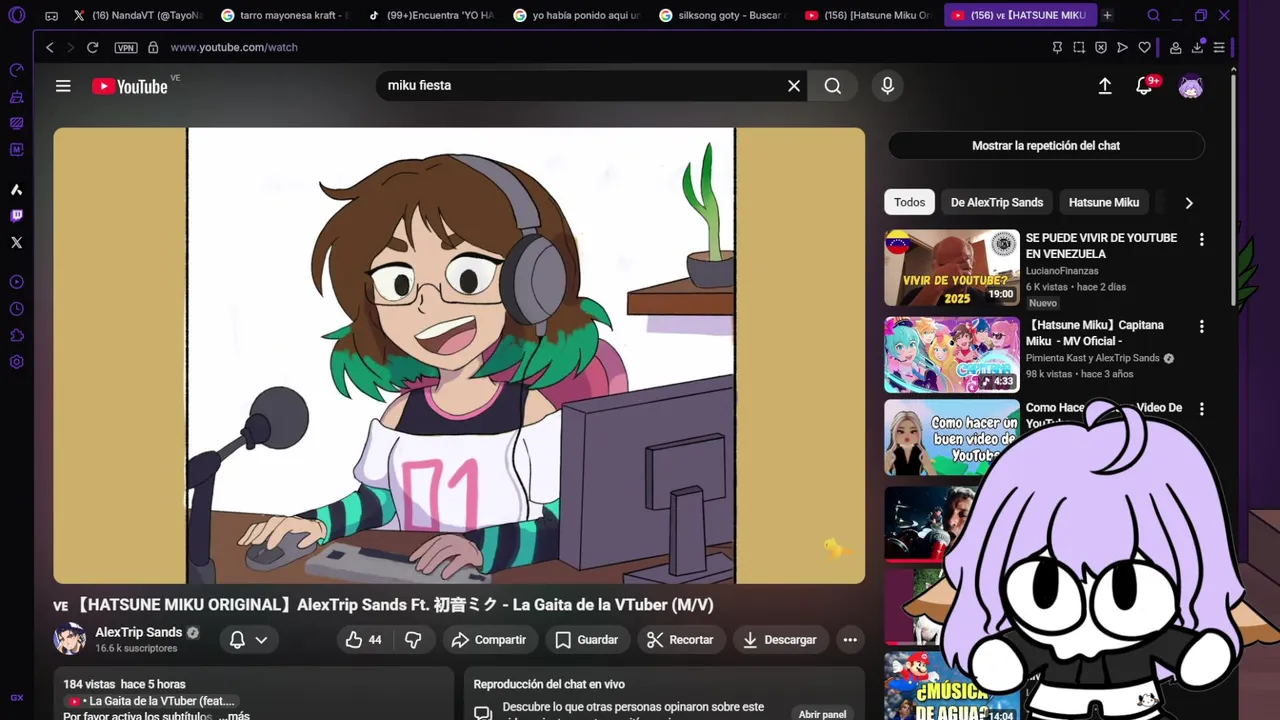
Task: Reload the current YouTube page
Action: 92,47
